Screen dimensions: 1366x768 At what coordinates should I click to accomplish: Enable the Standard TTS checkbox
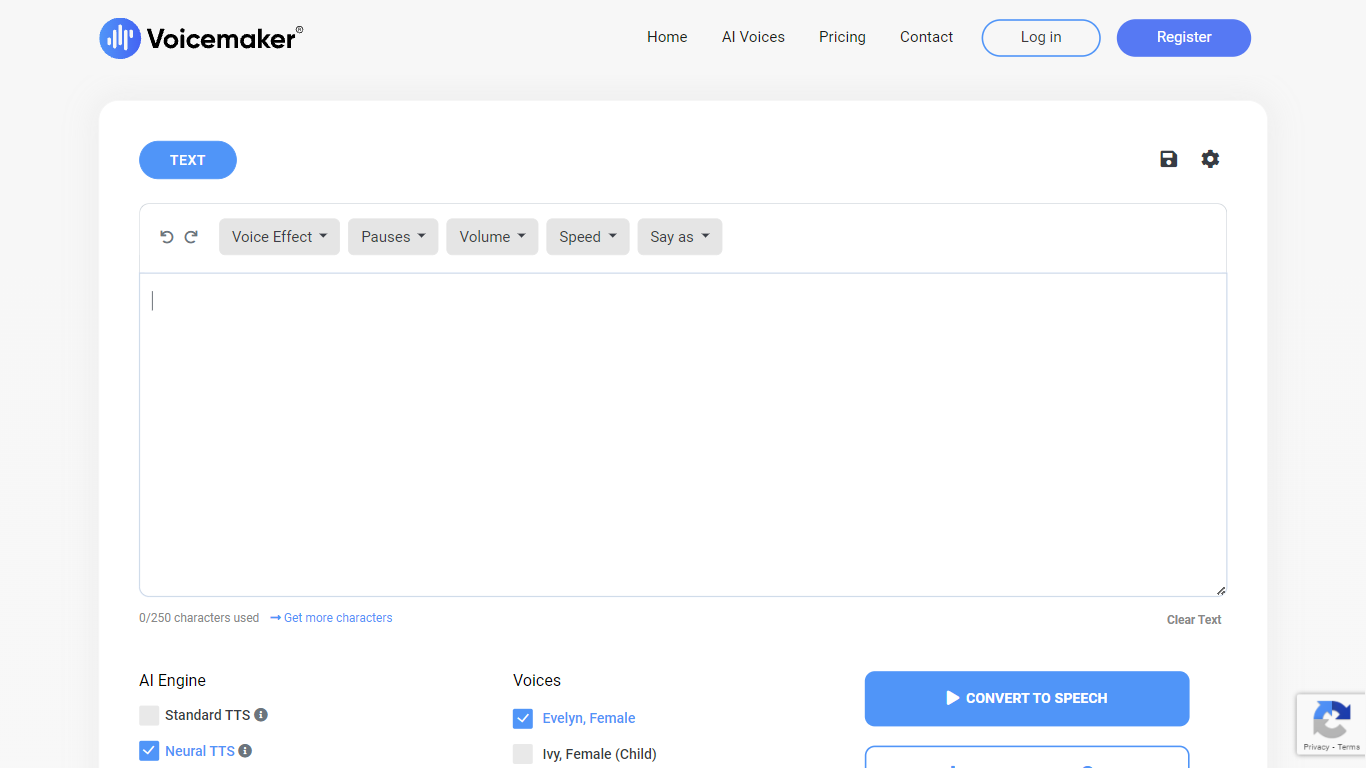click(x=149, y=715)
